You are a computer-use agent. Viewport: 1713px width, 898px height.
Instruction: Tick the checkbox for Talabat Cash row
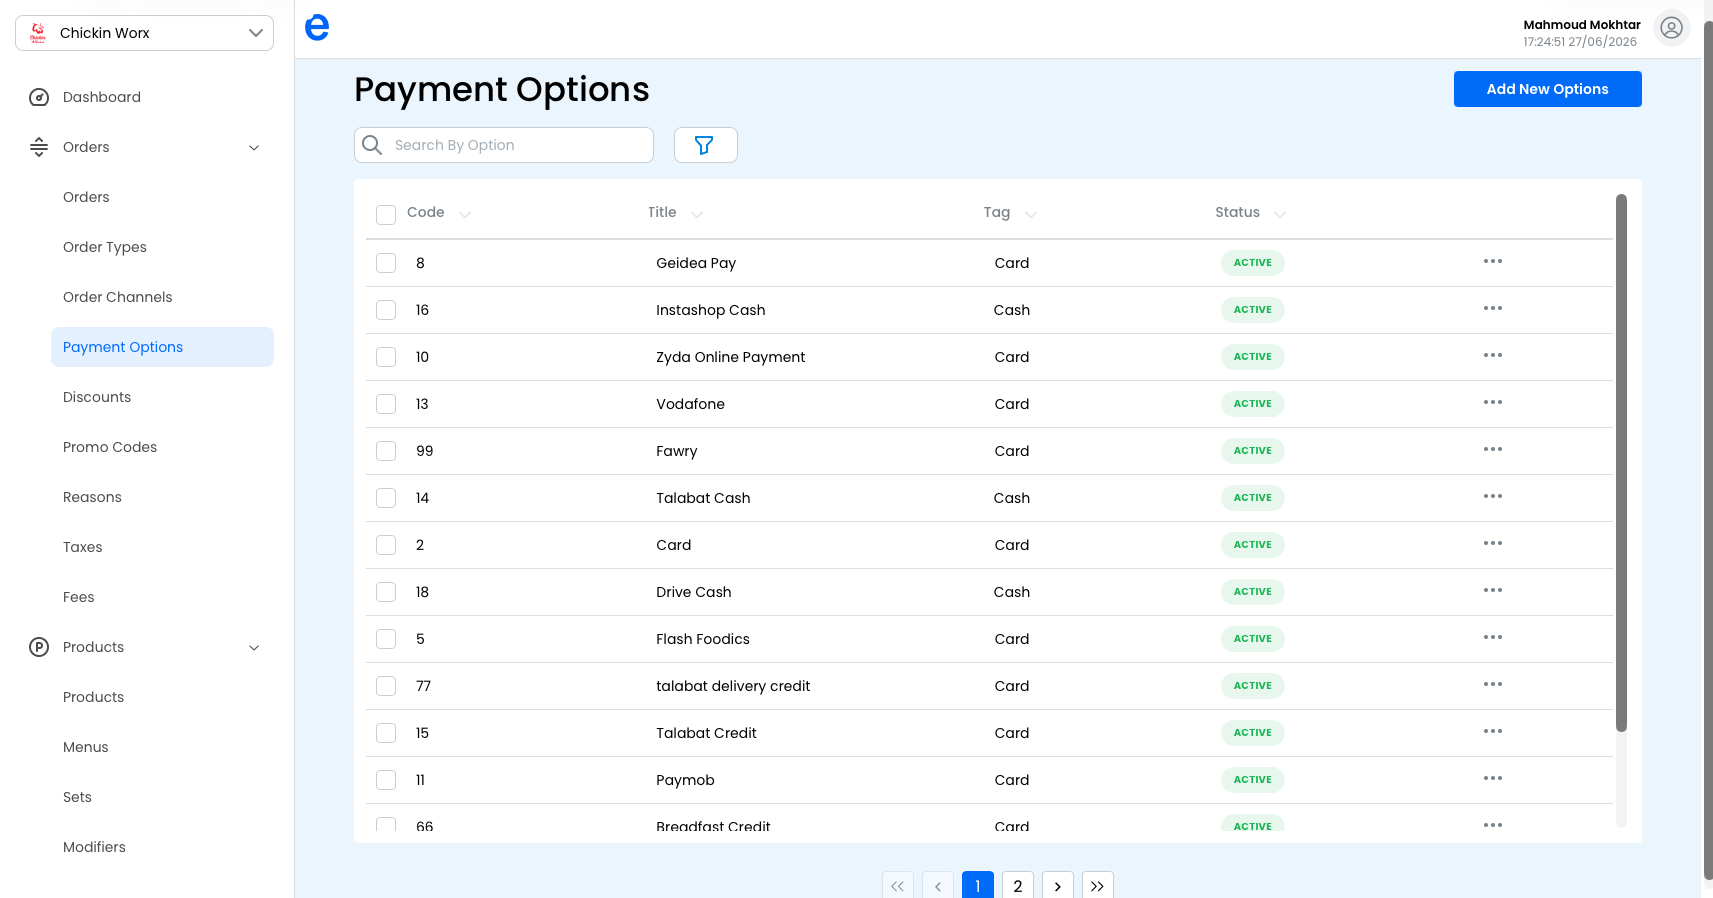[386, 498]
